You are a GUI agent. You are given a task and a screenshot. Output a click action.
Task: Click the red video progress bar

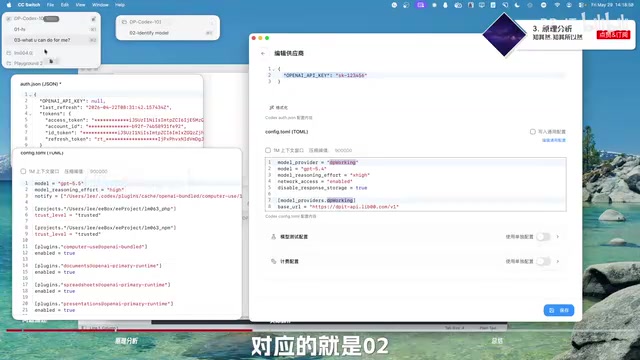tap(129, 330)
